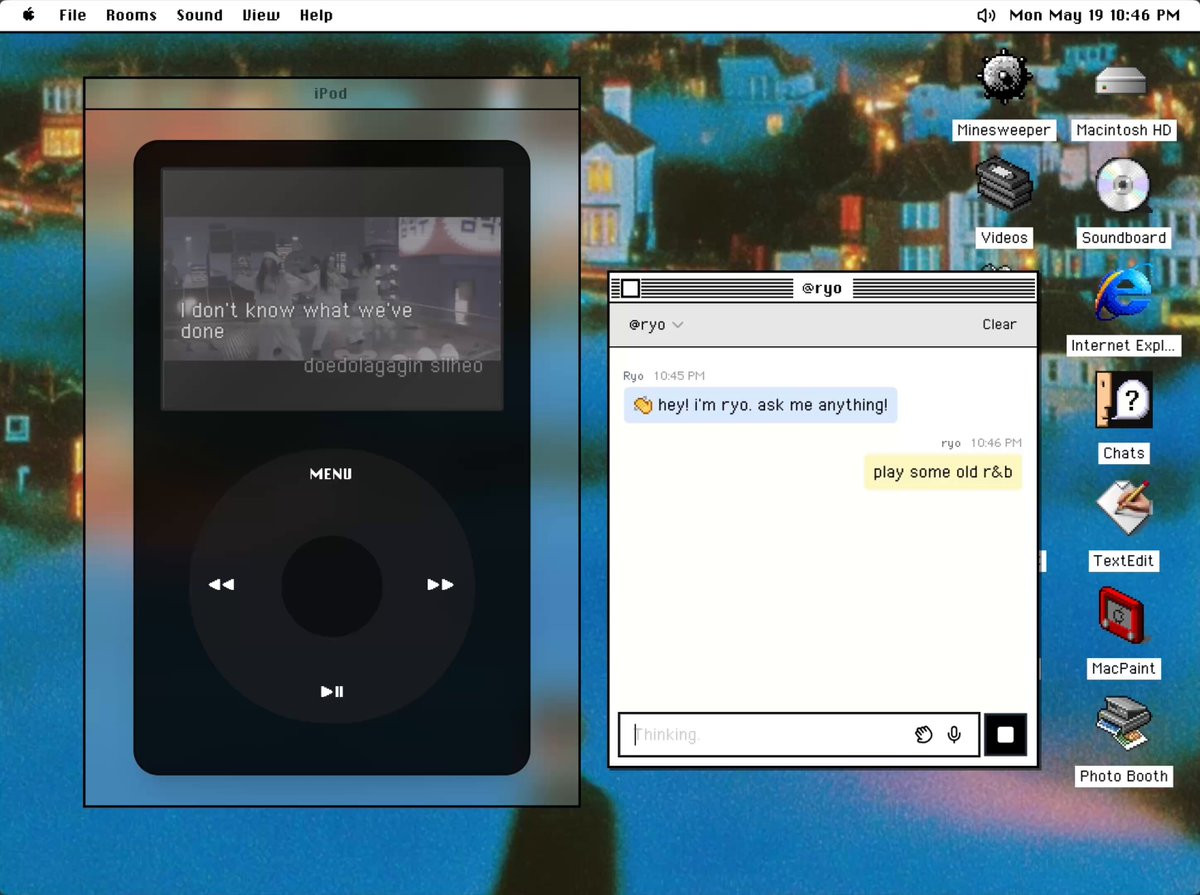Open the Rooms menu
The image size is (1200, 895).
click(x=131, y=15)
